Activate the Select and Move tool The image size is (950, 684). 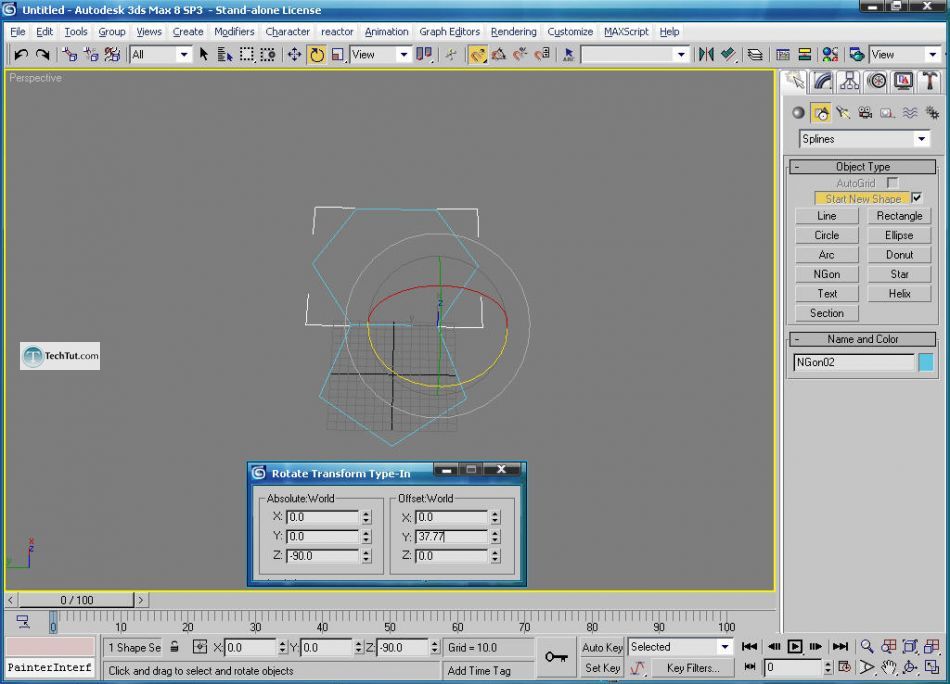(x=294, y=55)
